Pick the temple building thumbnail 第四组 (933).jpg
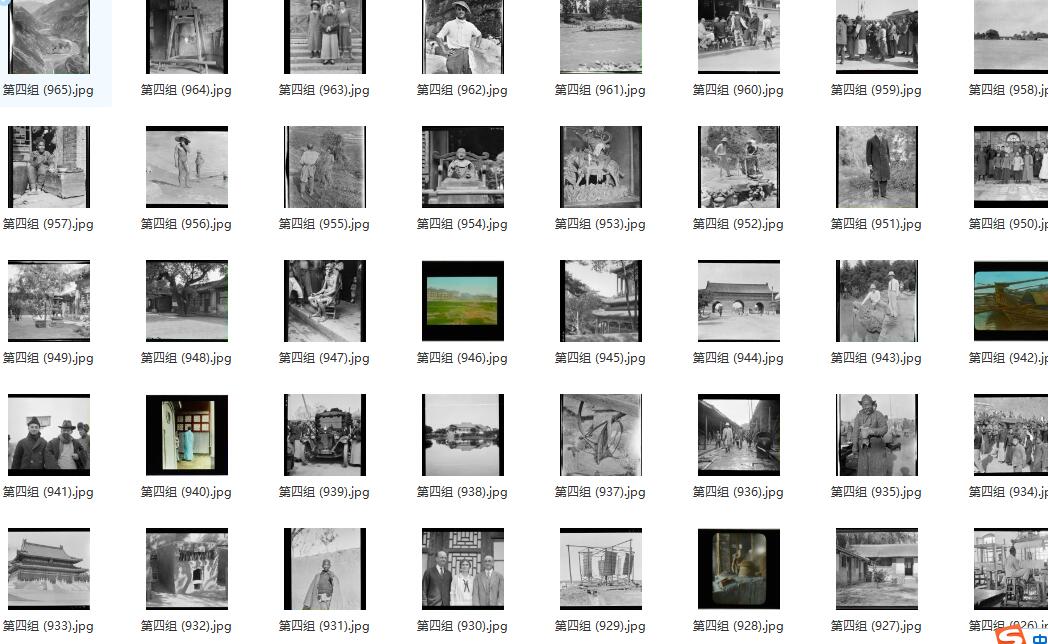 click(x=49, y=569)
